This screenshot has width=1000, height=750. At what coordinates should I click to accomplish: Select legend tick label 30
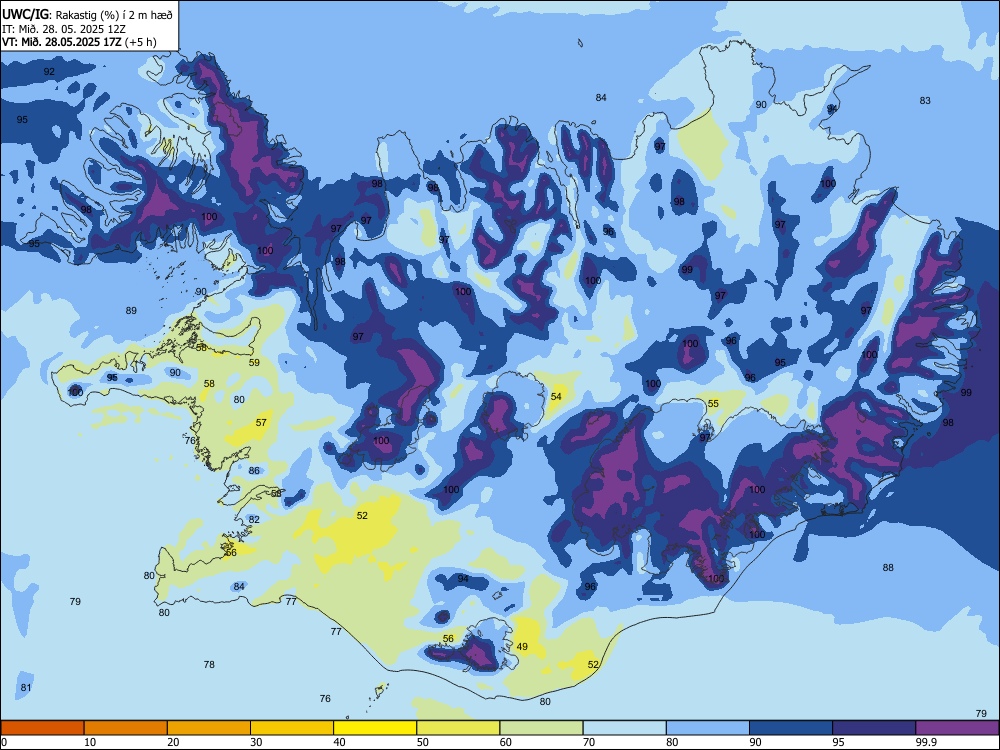point(256,742)
